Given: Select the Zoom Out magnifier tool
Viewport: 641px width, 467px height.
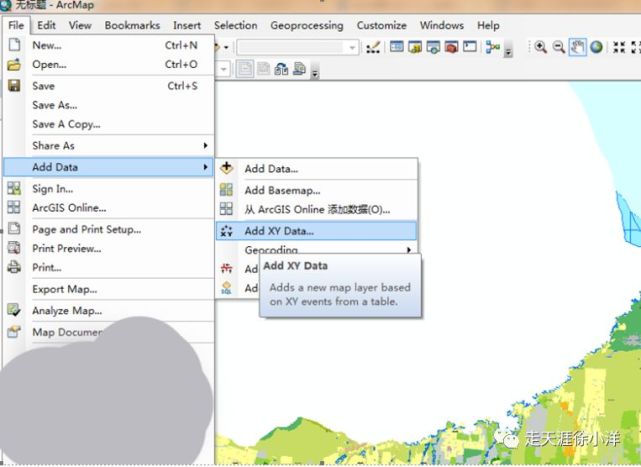Looking at the screenshot, I should (x=559, y=47).
